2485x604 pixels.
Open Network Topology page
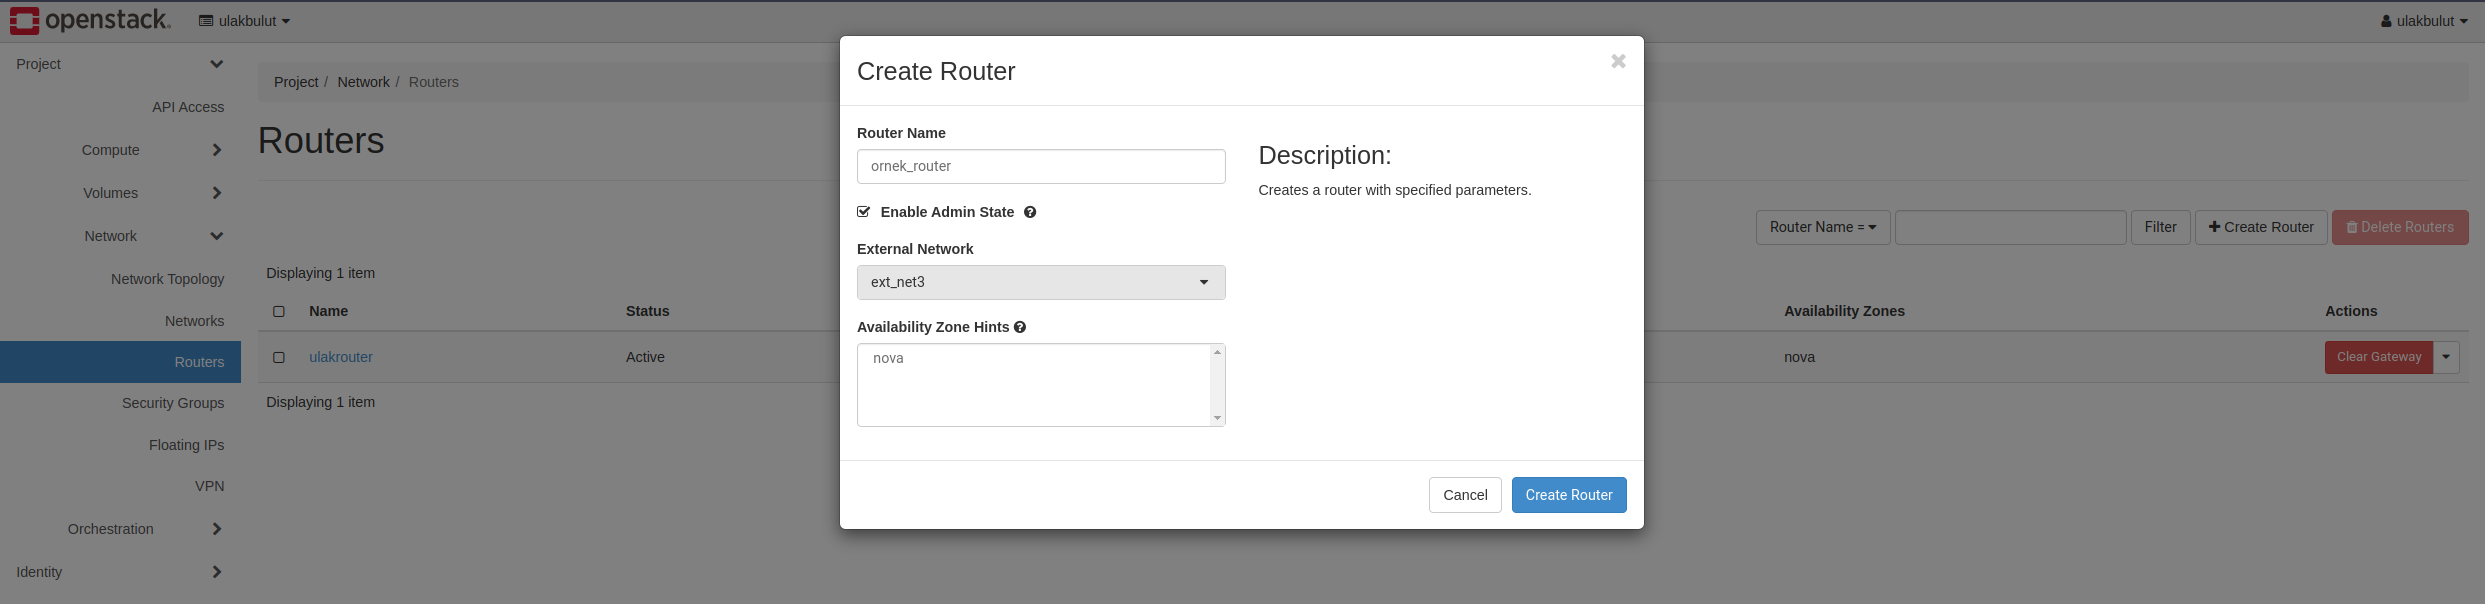click(x=167, y=279)
